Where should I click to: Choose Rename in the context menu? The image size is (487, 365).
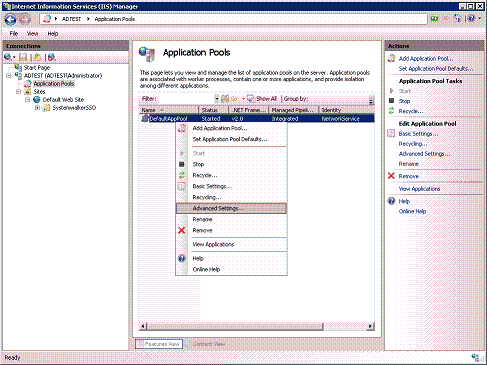(231, 219)
